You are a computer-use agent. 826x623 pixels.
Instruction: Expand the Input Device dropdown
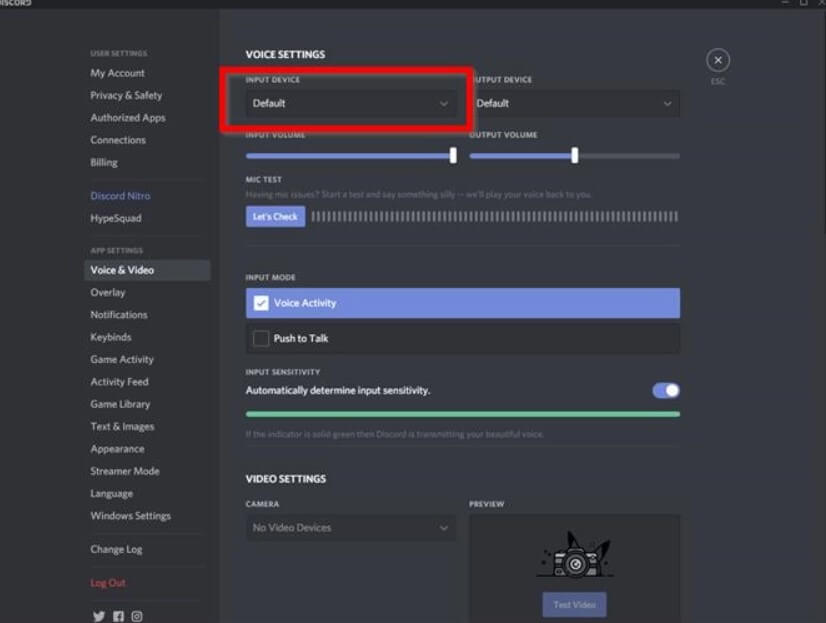351,103
